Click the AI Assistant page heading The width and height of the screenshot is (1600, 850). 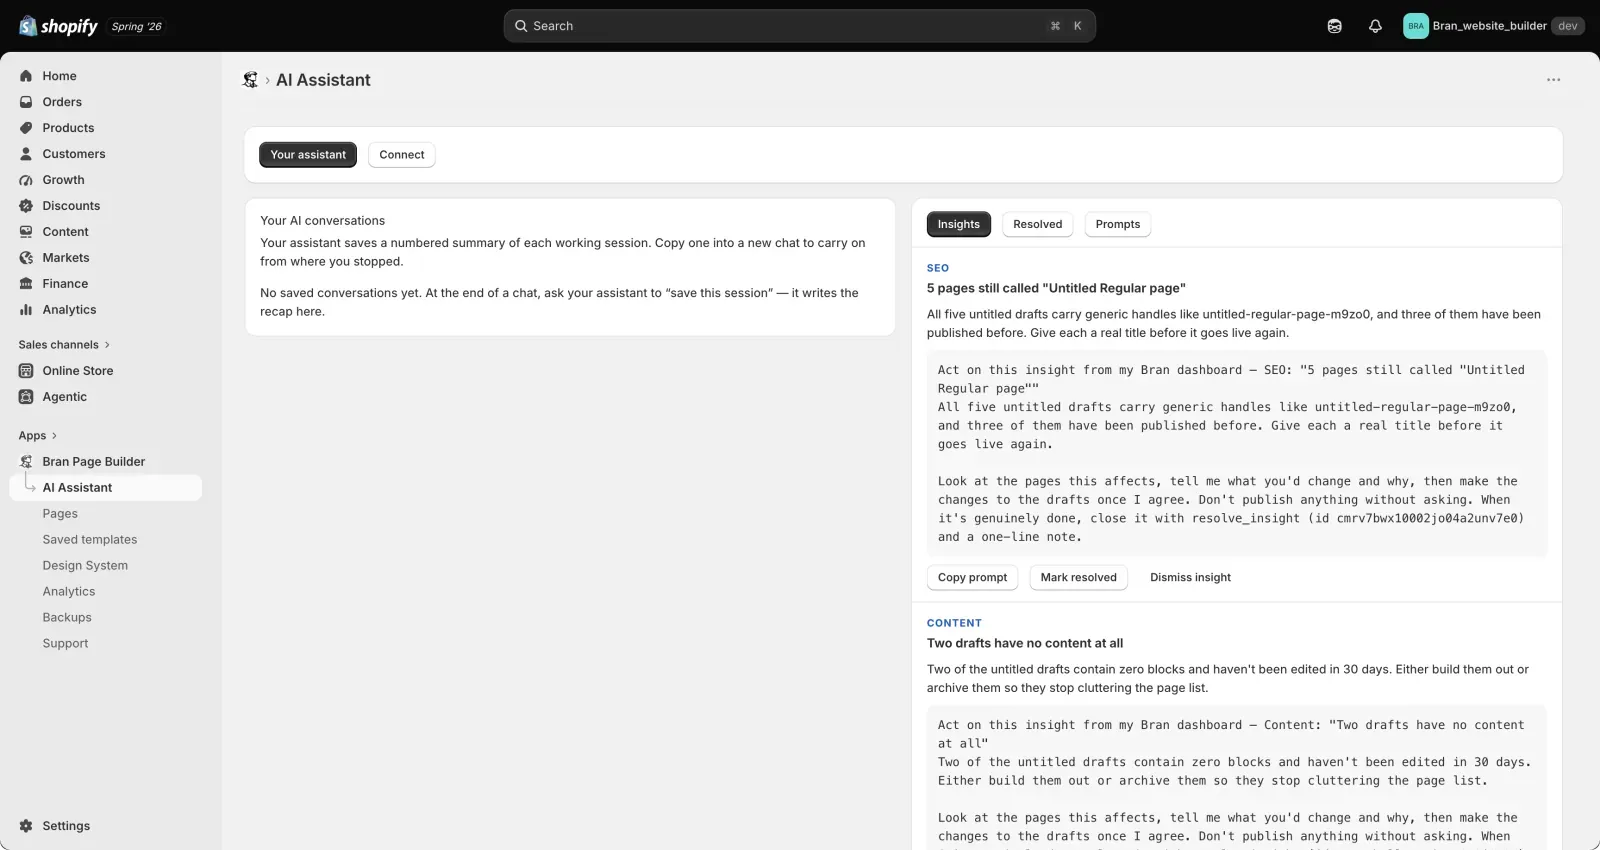323,80
